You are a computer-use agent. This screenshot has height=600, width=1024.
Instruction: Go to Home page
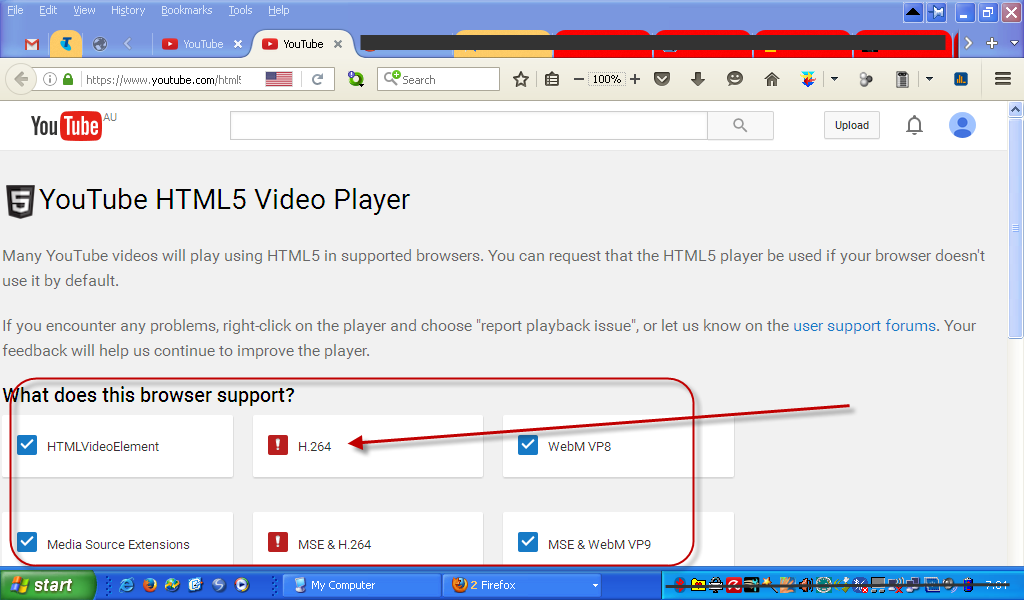(x=772, y=80)
